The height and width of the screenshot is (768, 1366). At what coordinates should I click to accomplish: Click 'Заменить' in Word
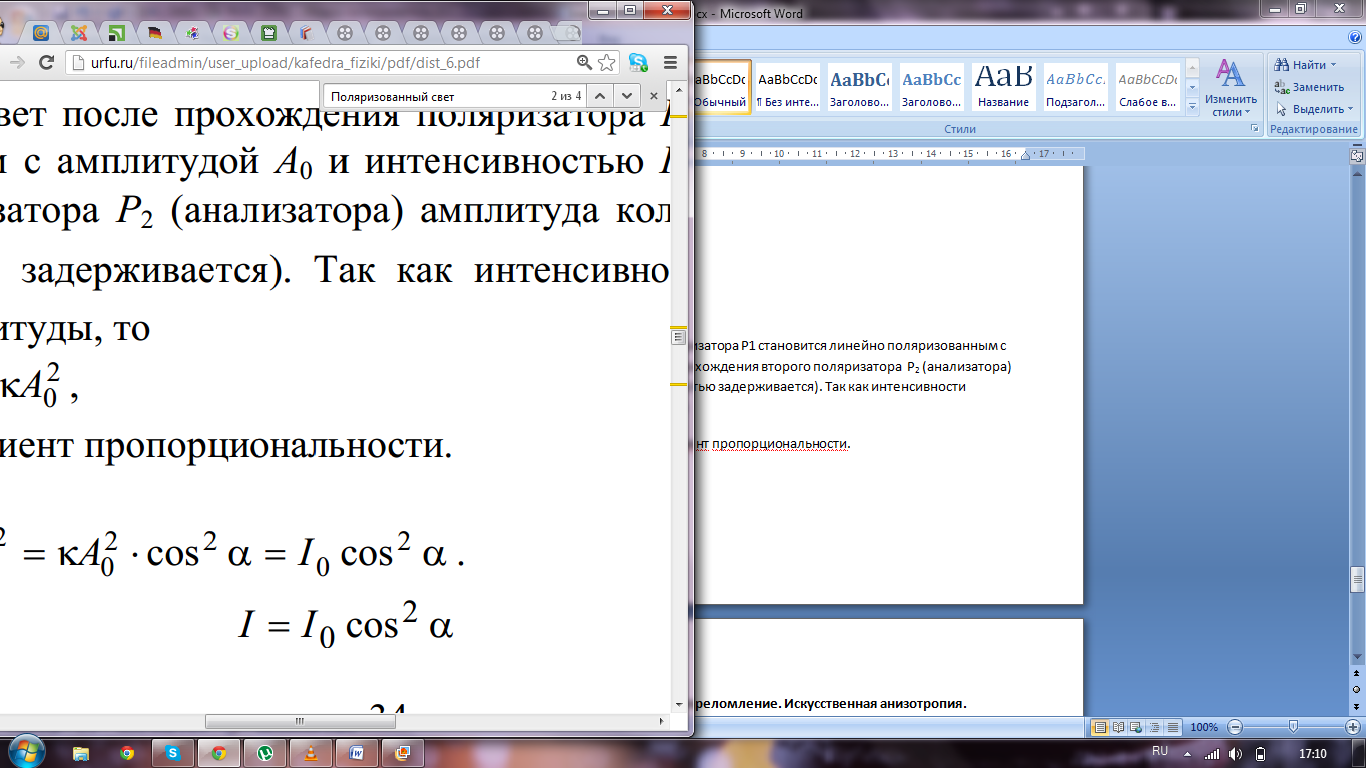pos(1309,87)
